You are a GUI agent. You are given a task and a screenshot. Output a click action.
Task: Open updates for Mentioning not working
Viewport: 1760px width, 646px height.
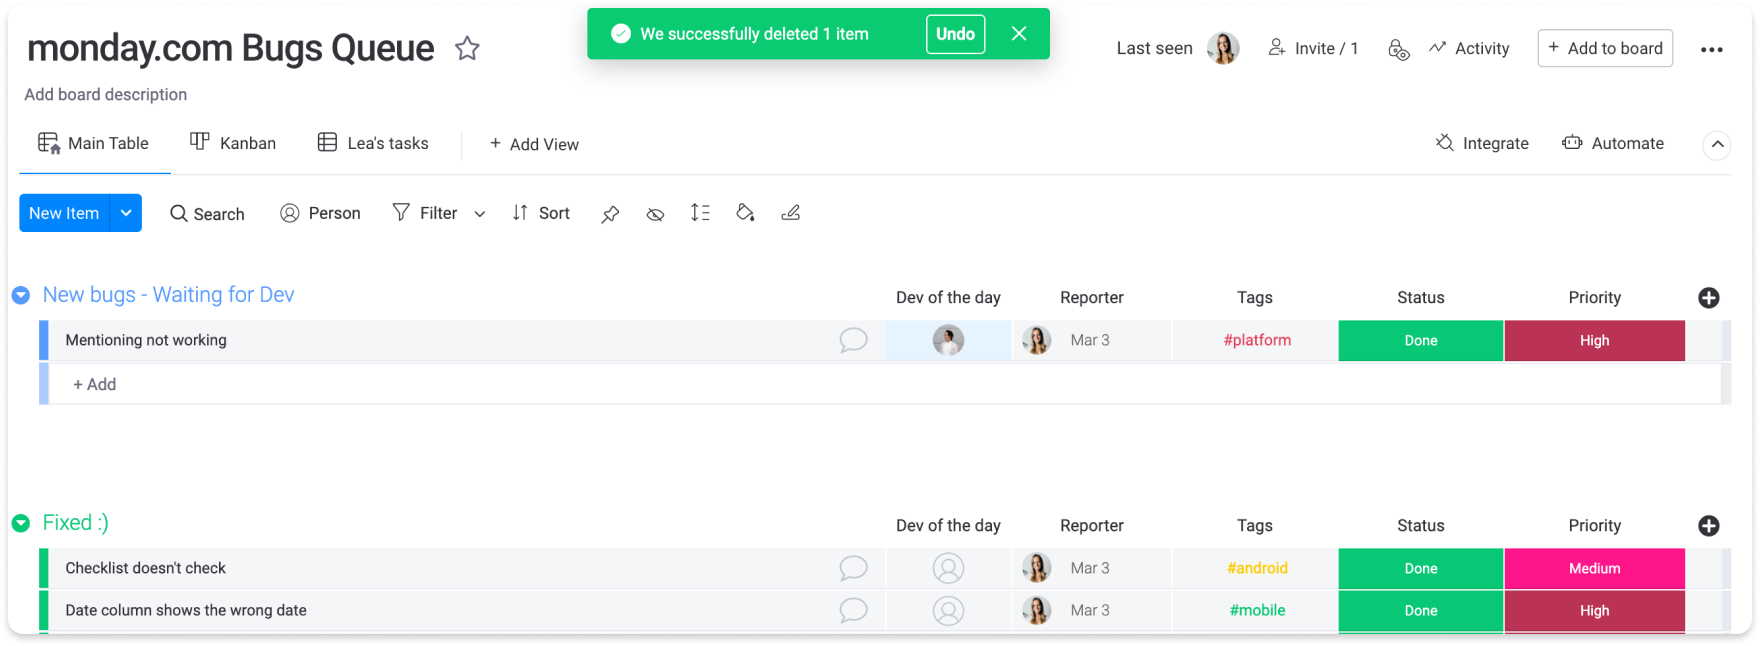[x=853, y=340]
